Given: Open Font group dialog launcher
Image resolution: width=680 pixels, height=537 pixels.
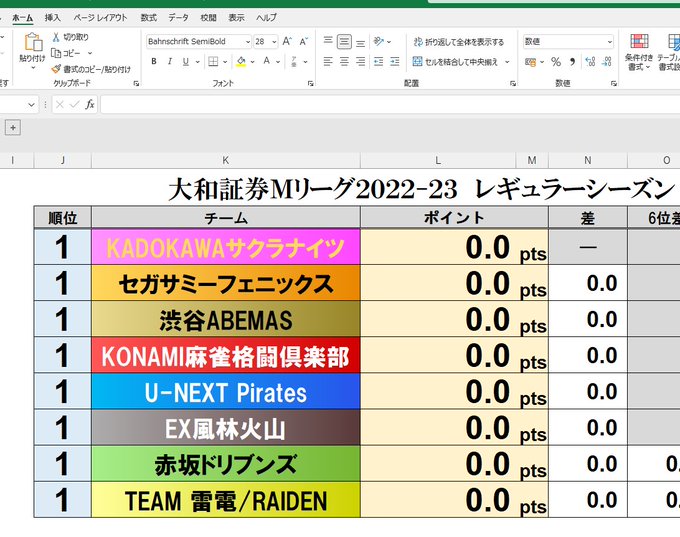Looking at the screenshot, I should click(x=311, y=83).
